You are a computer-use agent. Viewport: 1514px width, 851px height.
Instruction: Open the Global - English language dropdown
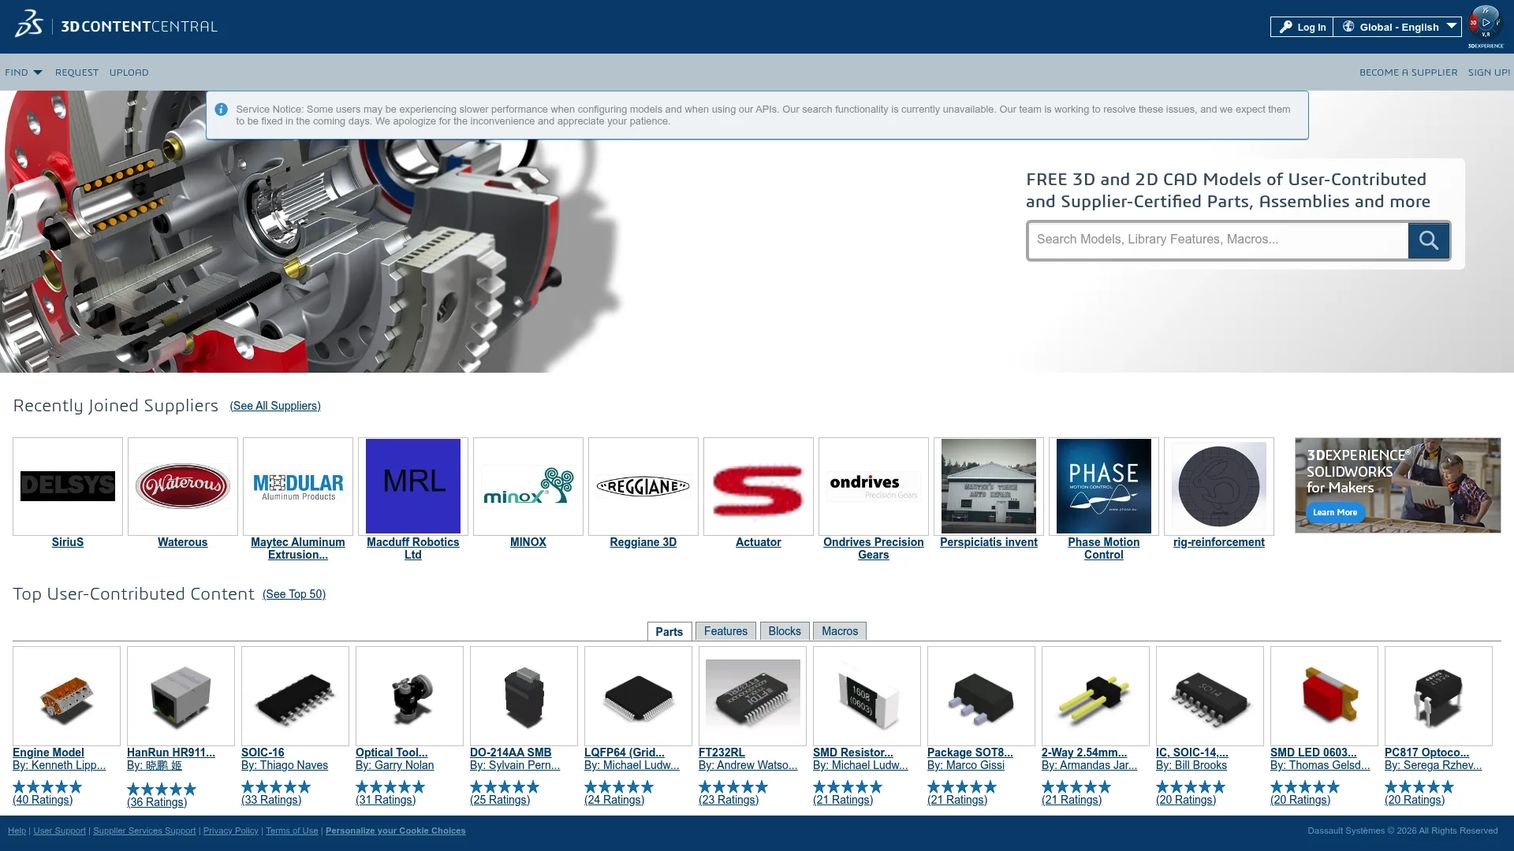point(1398,27)
